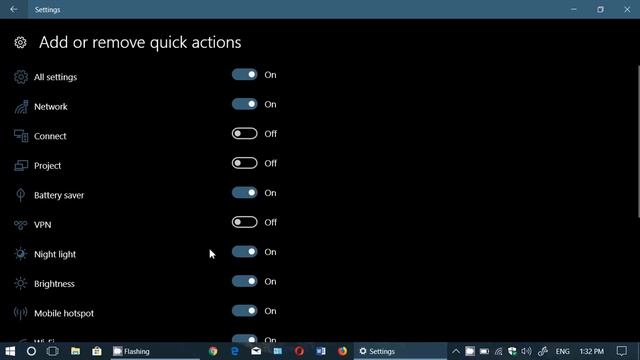Open the Mail app from the taskbar

coord(256,351)
